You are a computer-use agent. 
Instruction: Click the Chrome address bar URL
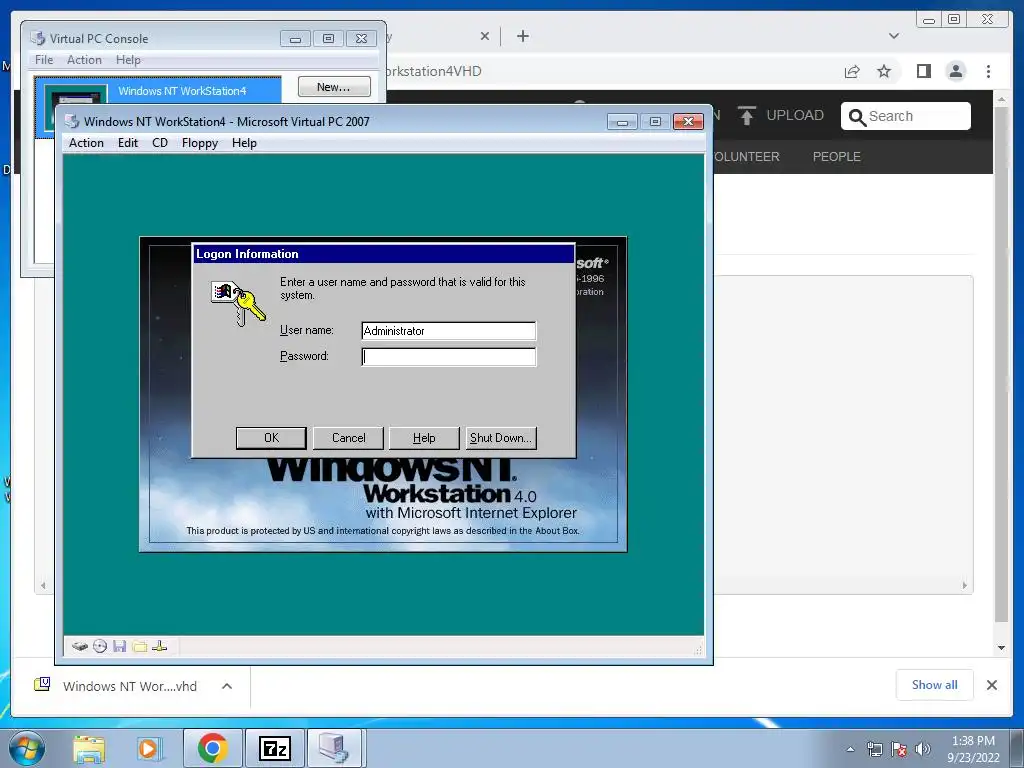(x=434, y=71)
